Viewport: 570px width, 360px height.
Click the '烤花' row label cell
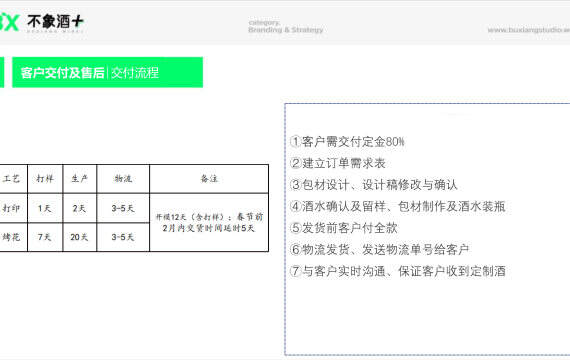point(13,237)
